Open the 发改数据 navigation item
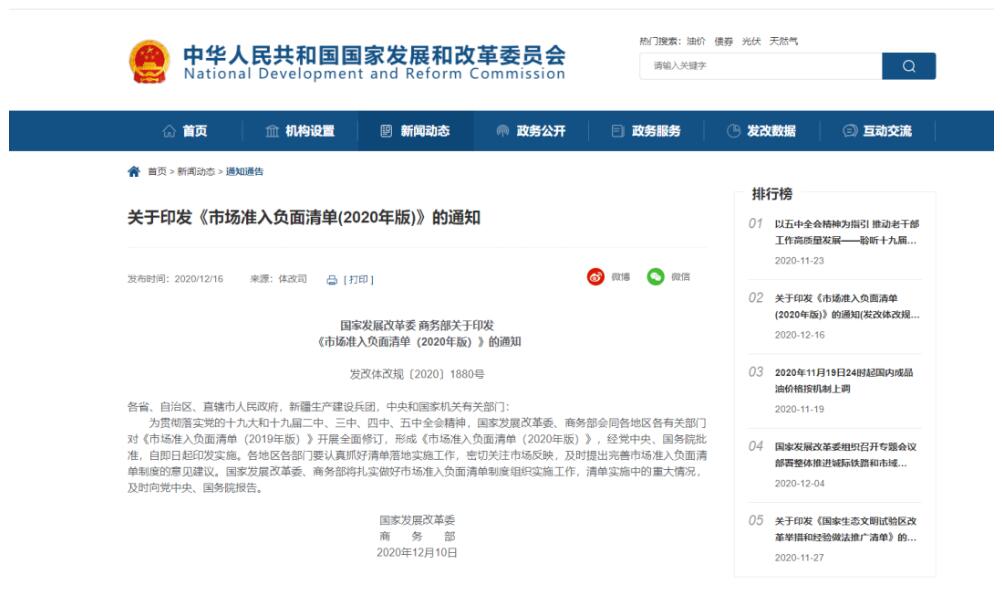1002x601 pixels. click(761, 131)
